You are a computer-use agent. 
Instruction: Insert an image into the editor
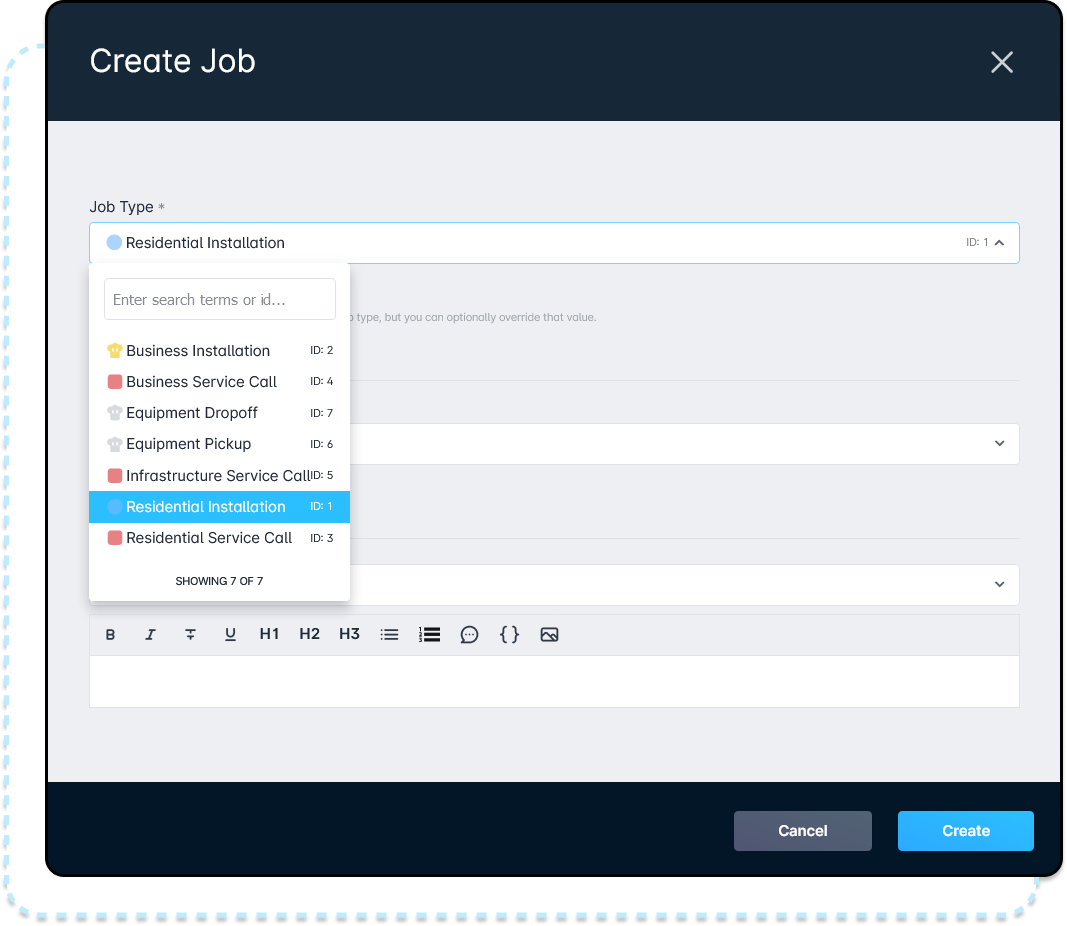pyautogui.click(x=550, y=635)
